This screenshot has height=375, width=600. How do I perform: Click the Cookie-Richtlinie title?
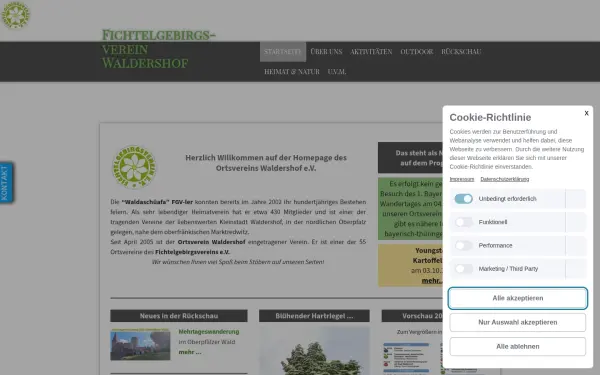[x=490, y=117]
